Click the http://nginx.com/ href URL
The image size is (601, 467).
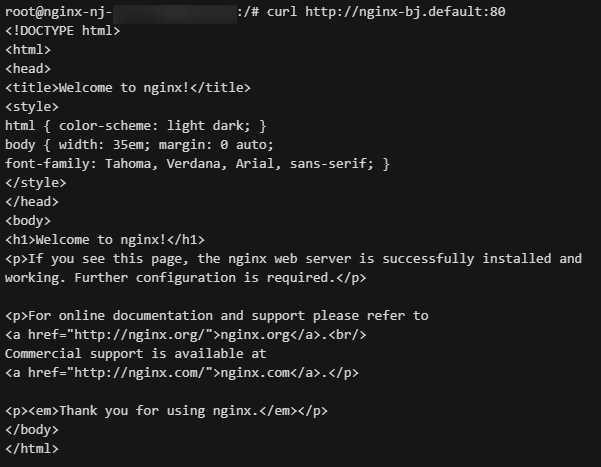pos(139,373)
